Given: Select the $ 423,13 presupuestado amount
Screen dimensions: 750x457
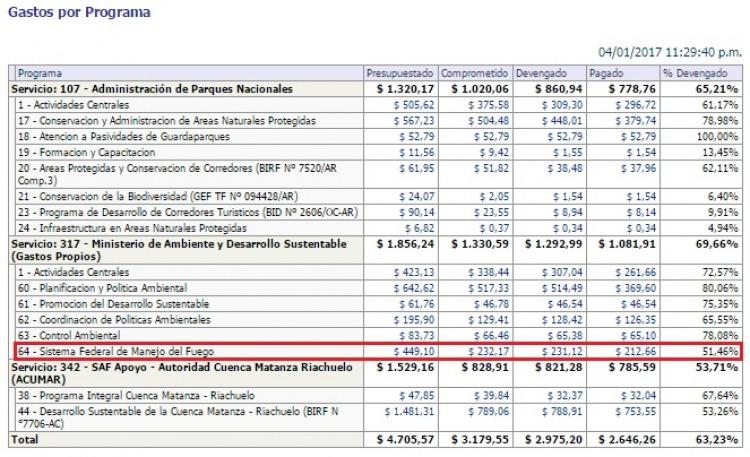Looking at the screenshot, I should tap(414, 272).
